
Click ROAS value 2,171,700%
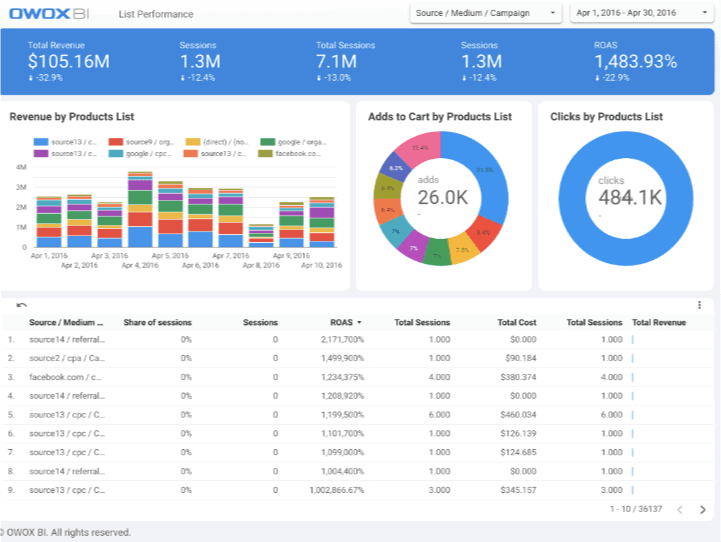(343, 339)
